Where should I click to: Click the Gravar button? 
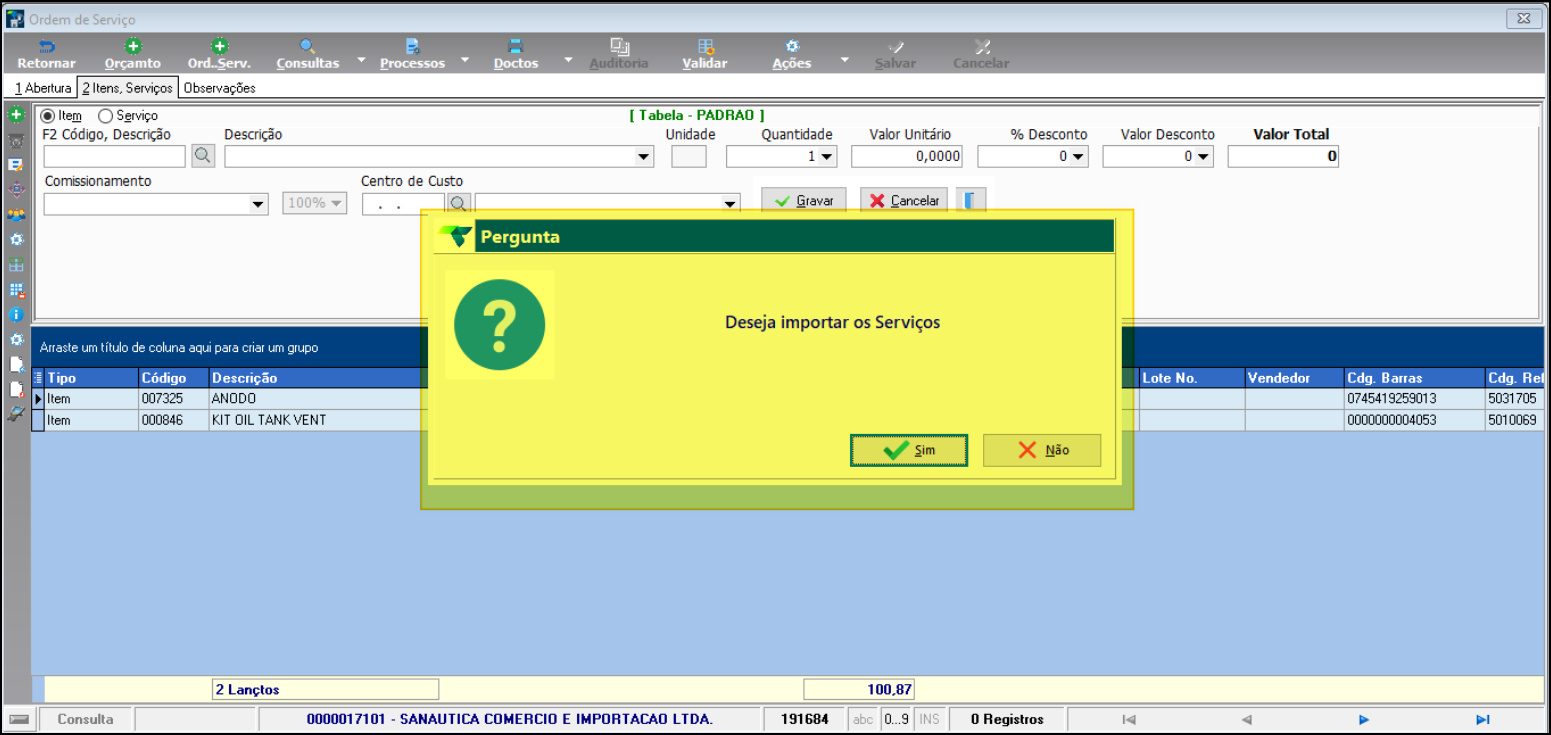click(x=804, y=200)
